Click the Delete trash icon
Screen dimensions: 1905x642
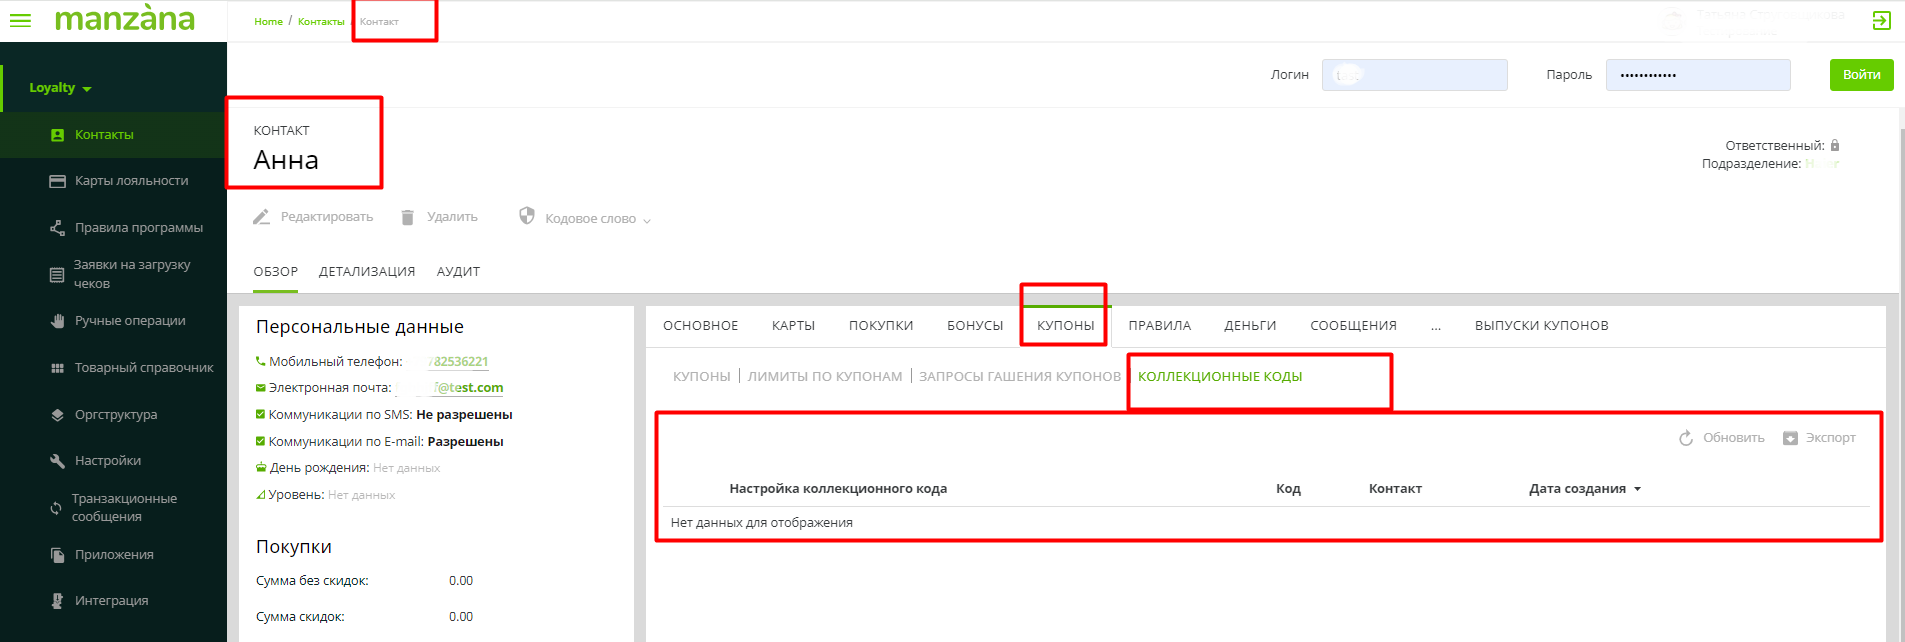pos(408,217)
